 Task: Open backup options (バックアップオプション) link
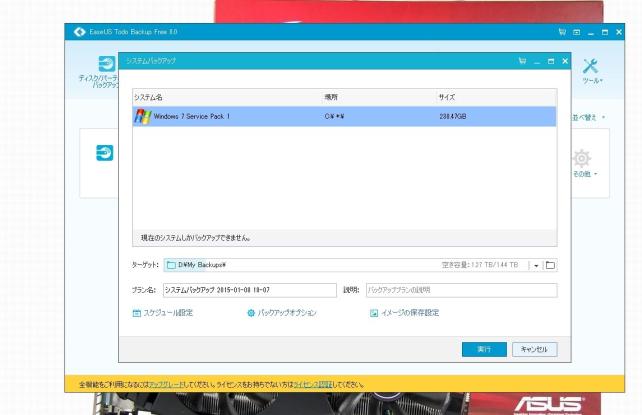click(x=287, y=313)
